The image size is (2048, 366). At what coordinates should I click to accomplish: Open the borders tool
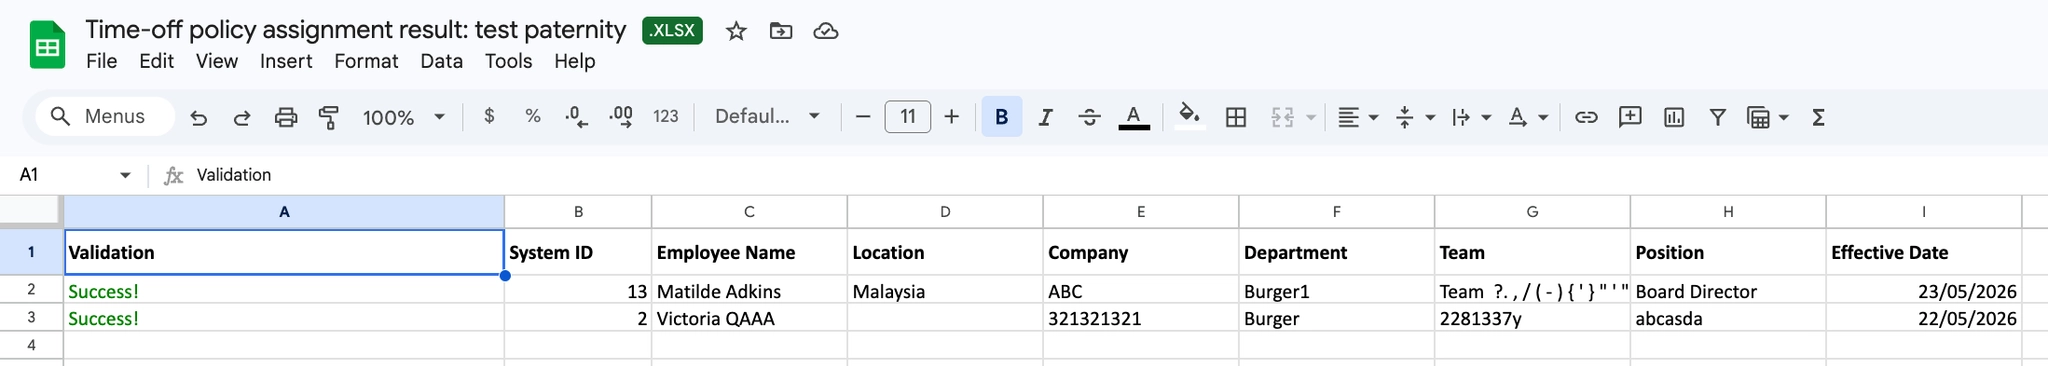(x=1236, y=117)
